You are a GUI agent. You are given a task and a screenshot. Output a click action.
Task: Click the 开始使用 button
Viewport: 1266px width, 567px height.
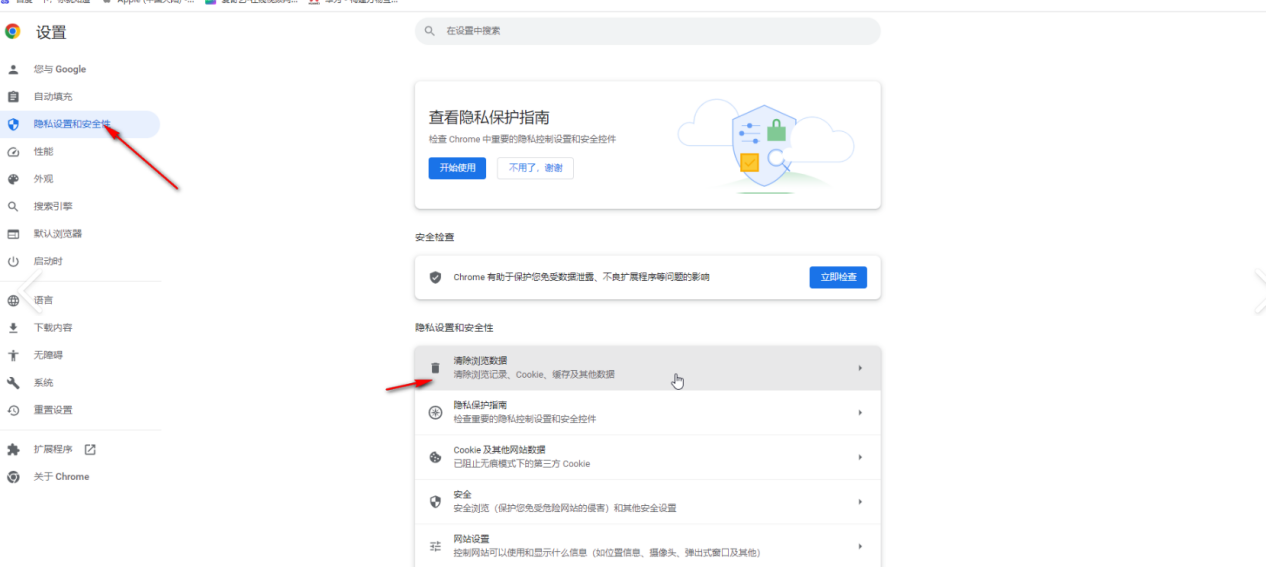click(457, 168)
